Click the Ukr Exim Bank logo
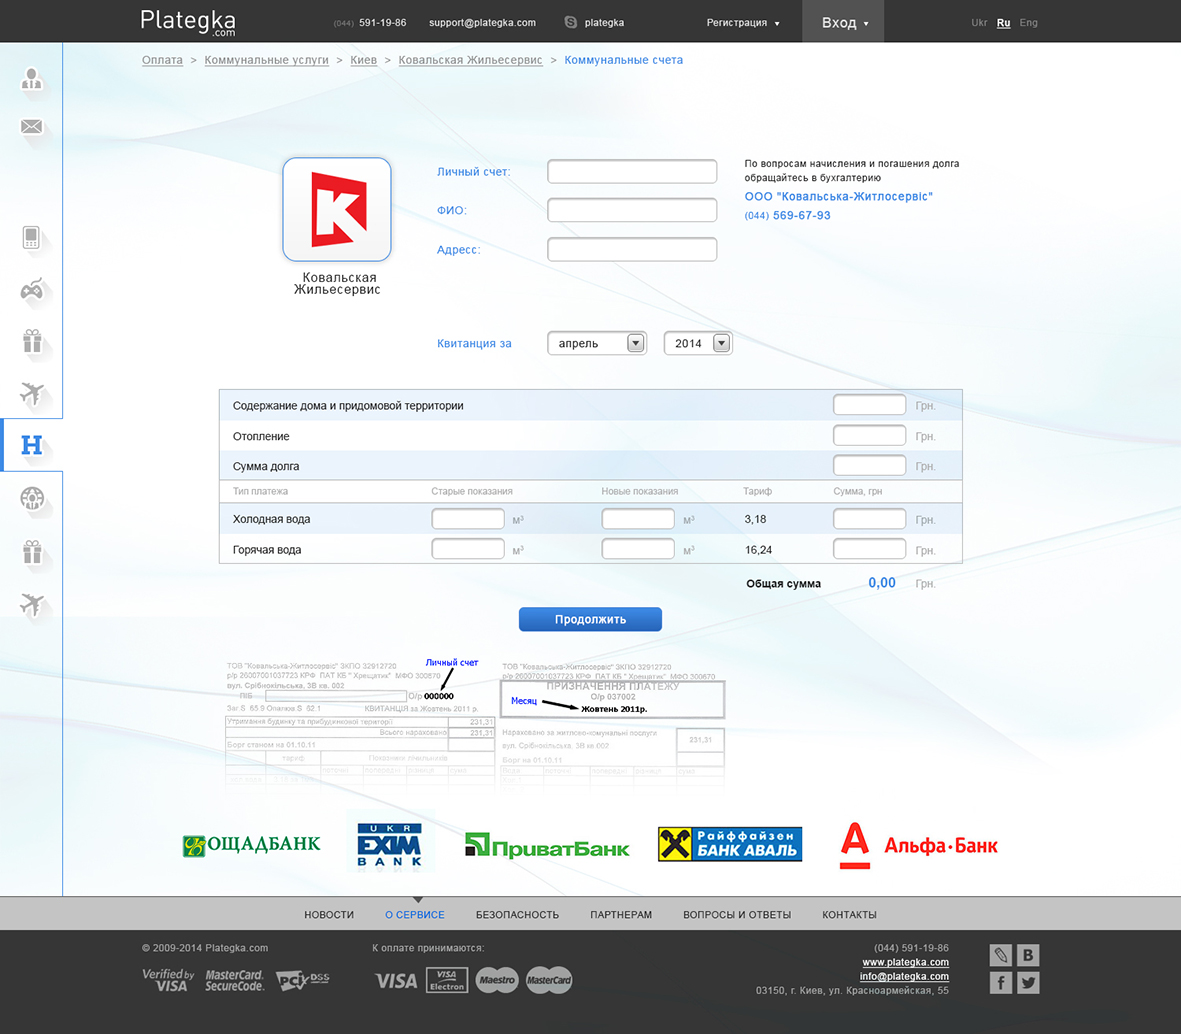This screenshot has width=1181, height=1034. pos(389,844)
